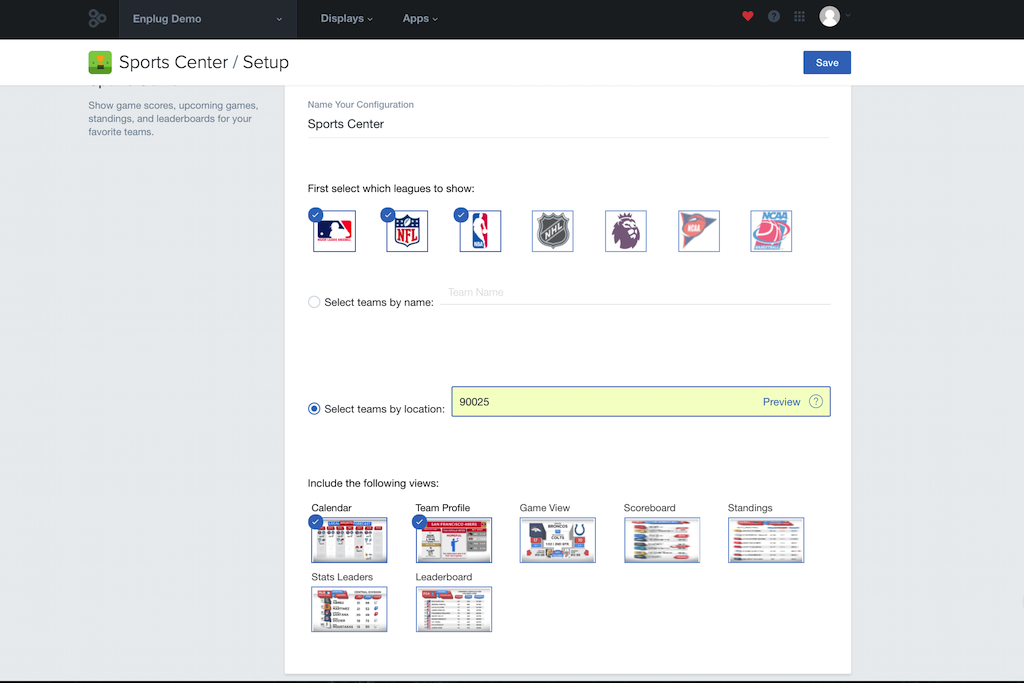Deselect the NBA league logo
The height and width of the screenshot is (683, 1024).
coord(480,231)
